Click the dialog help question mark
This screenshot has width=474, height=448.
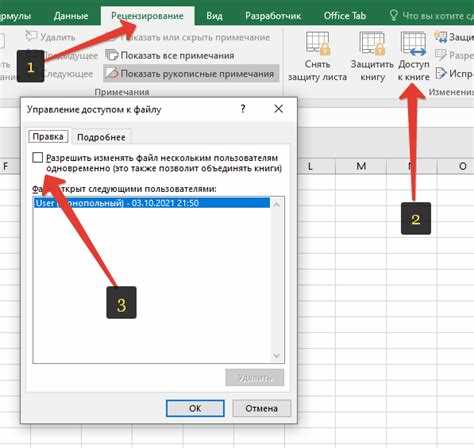click(243, 109)
